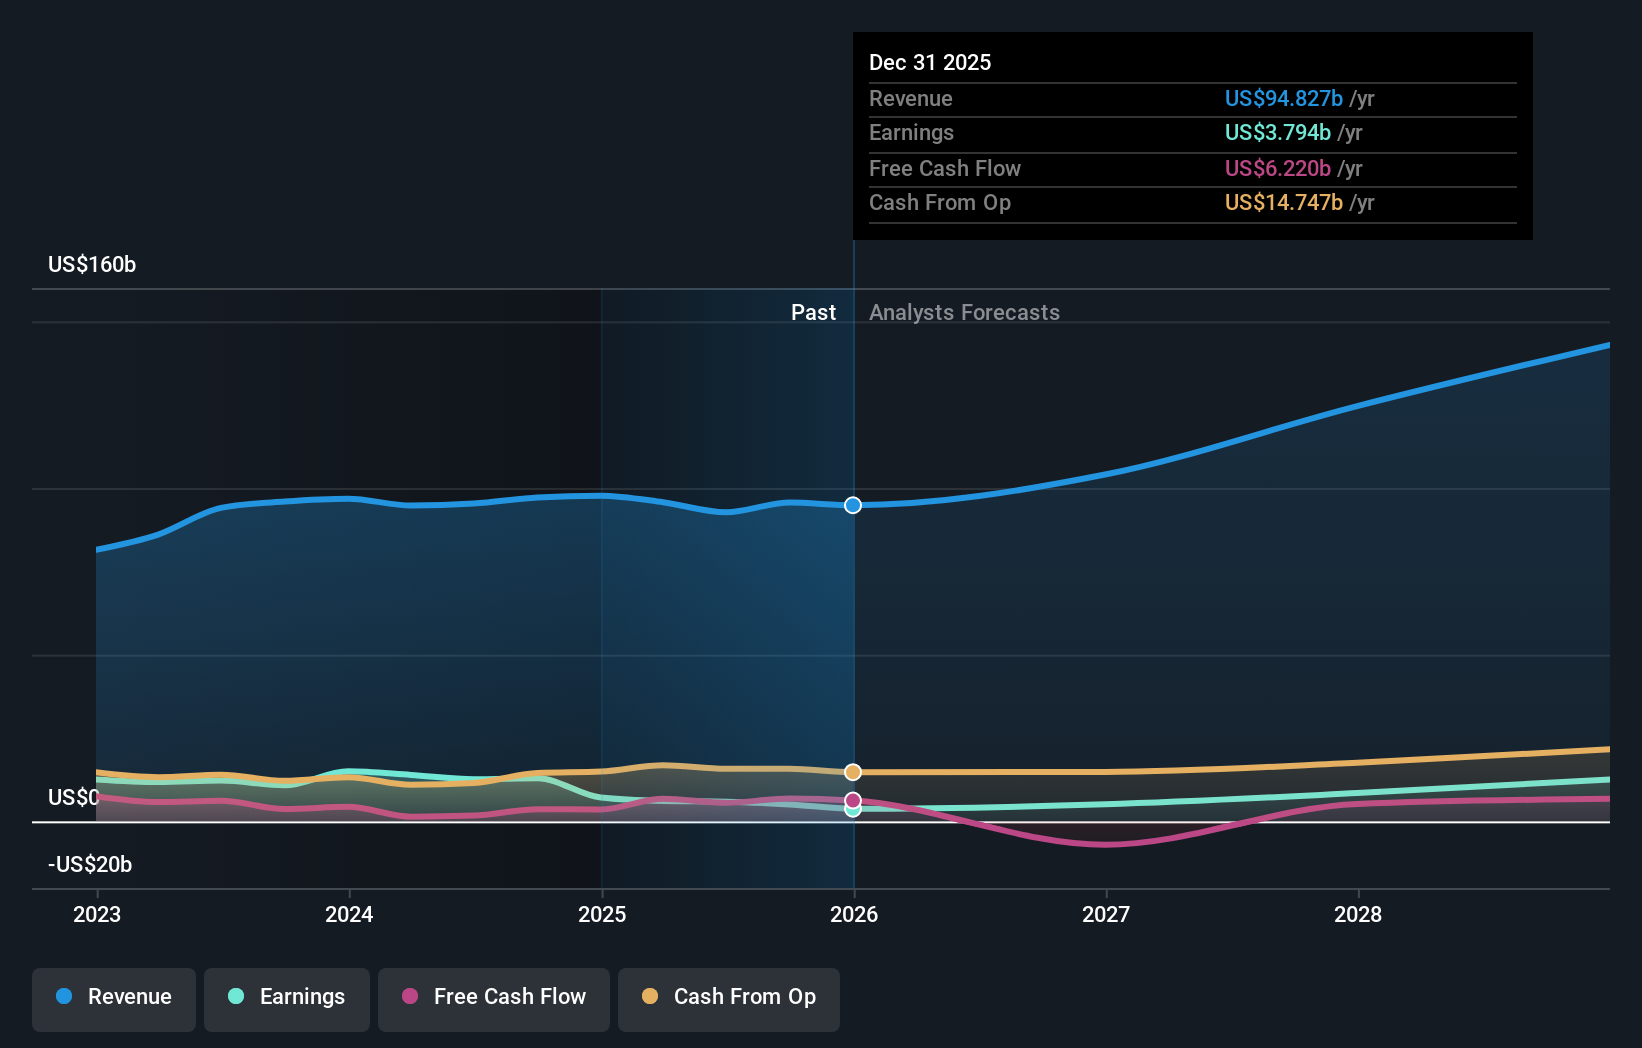Click the US$160b axis label
The height and width of the screenshot is (1048, 1642).
(91, 264)
